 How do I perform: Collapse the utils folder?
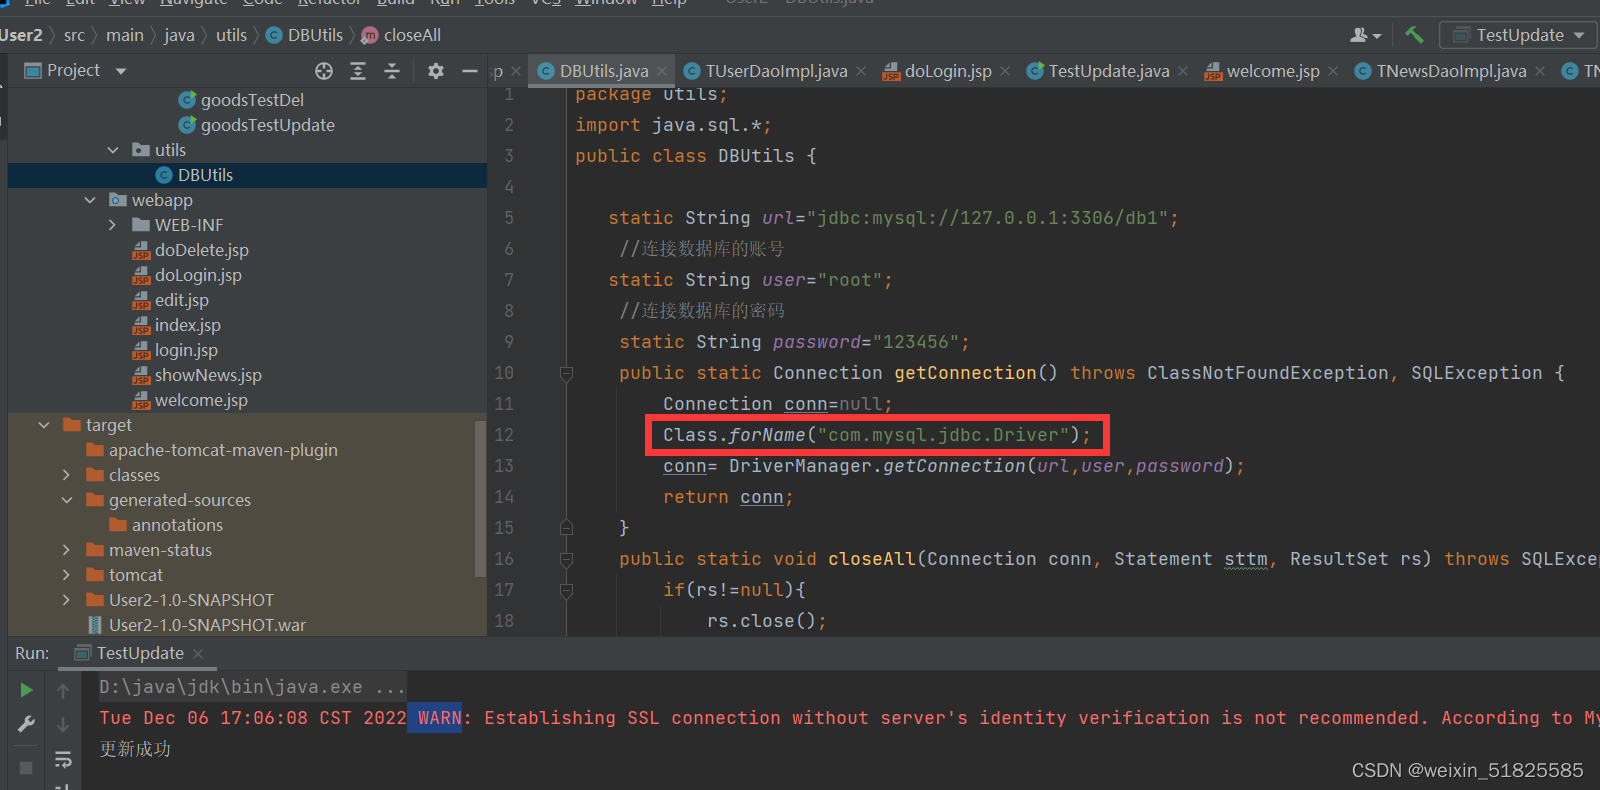pyautogui.click(x=113, y=150)
